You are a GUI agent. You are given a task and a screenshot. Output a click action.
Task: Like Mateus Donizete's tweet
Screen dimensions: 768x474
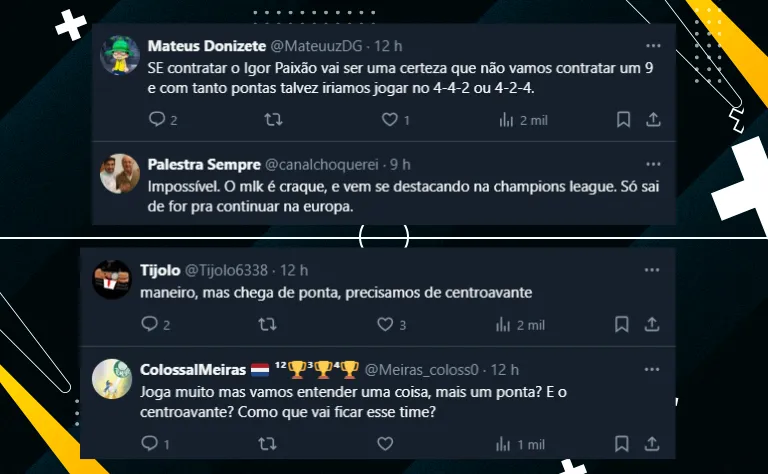pyautogui.click(x=390, y=120)
